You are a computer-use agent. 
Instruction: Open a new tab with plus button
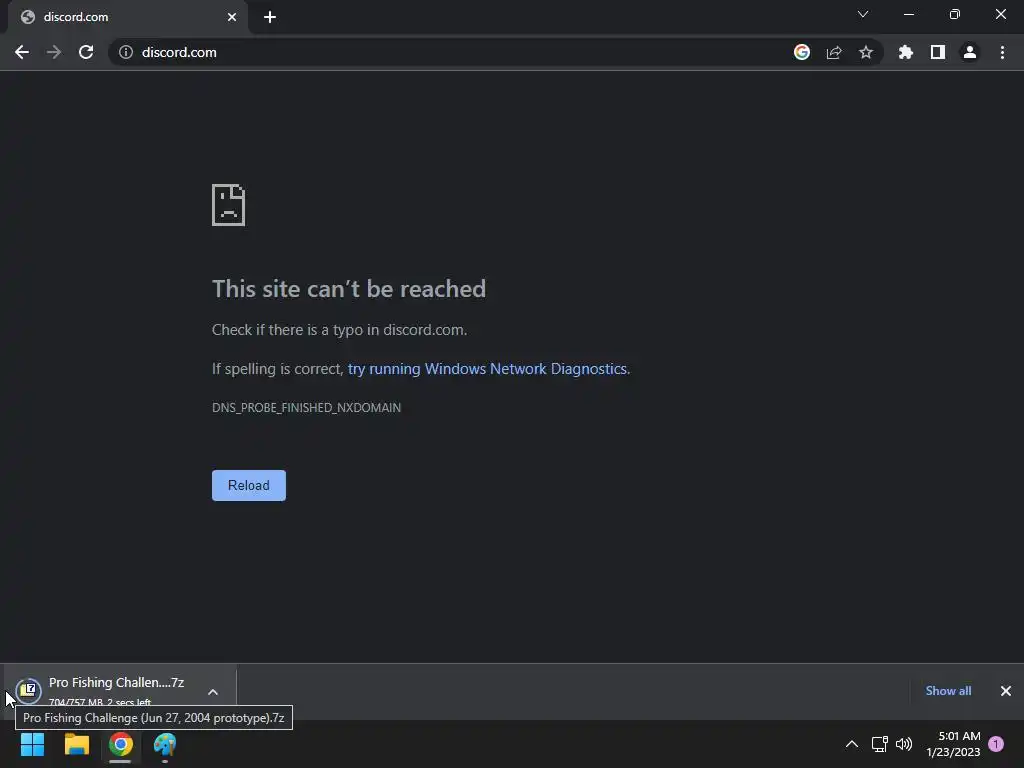coord(270,17)
